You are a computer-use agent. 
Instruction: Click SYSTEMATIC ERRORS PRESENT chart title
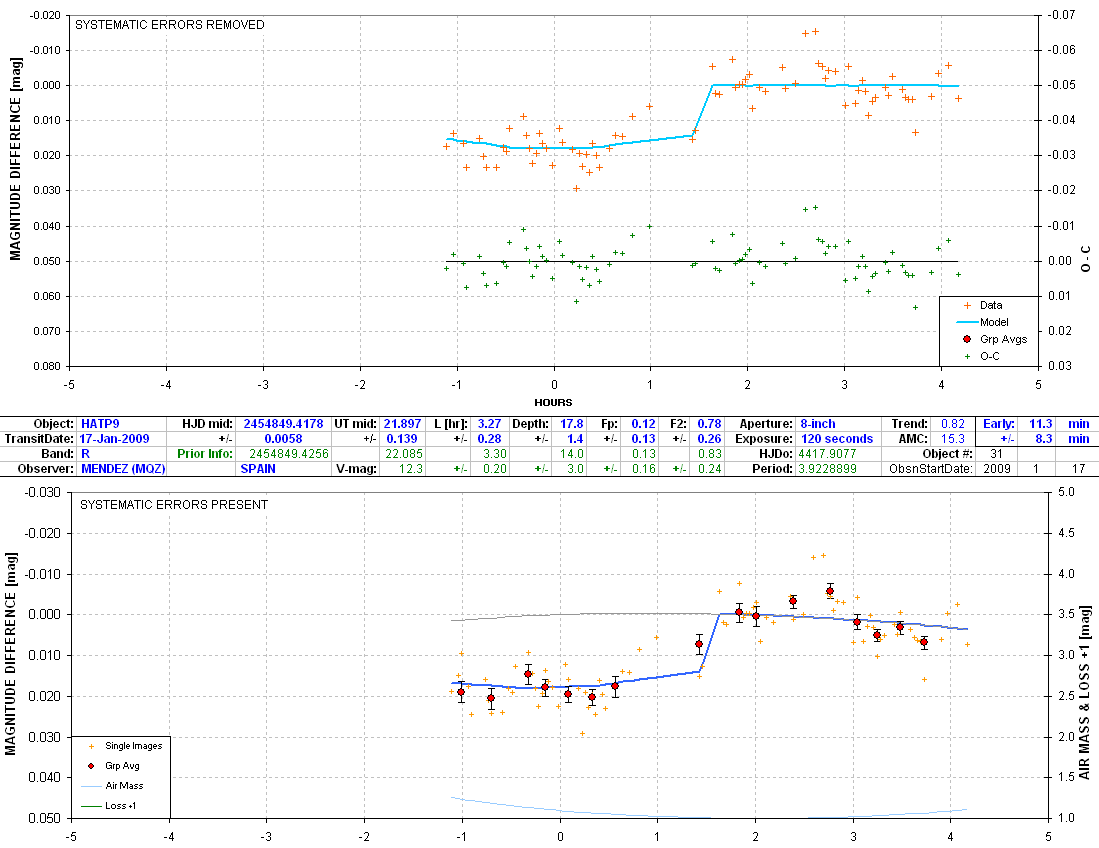pos(174,505)
